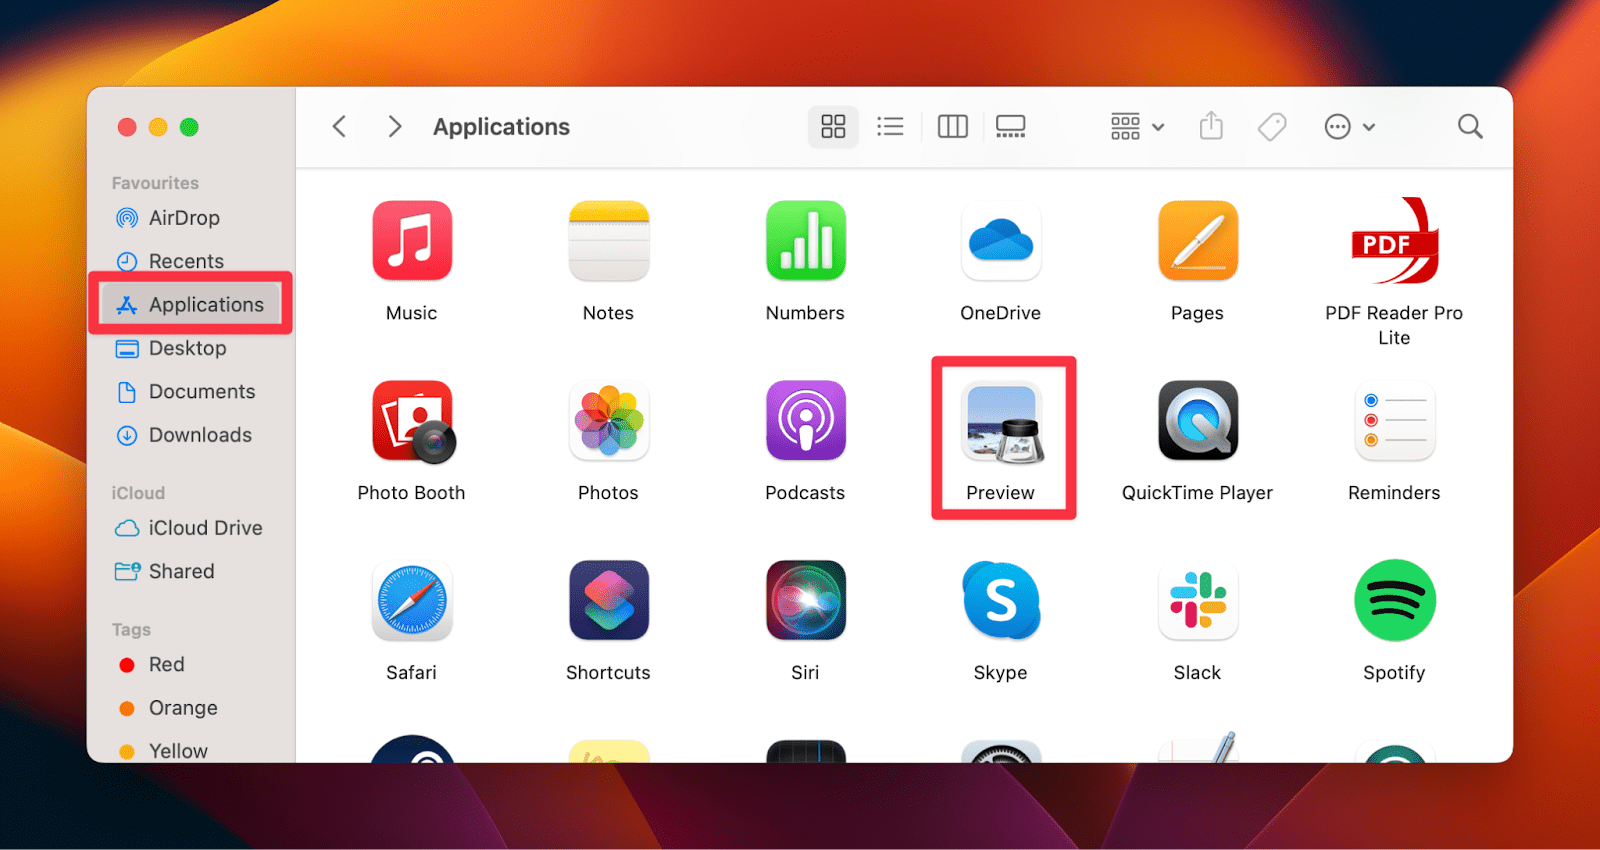
Task: Open the Skype app icon
Action: 1001,601
